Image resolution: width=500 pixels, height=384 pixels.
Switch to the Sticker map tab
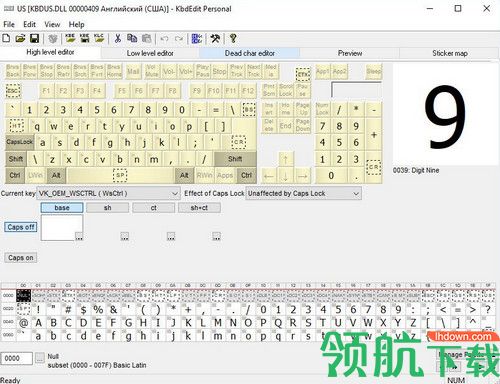click(x=450, y=53)
